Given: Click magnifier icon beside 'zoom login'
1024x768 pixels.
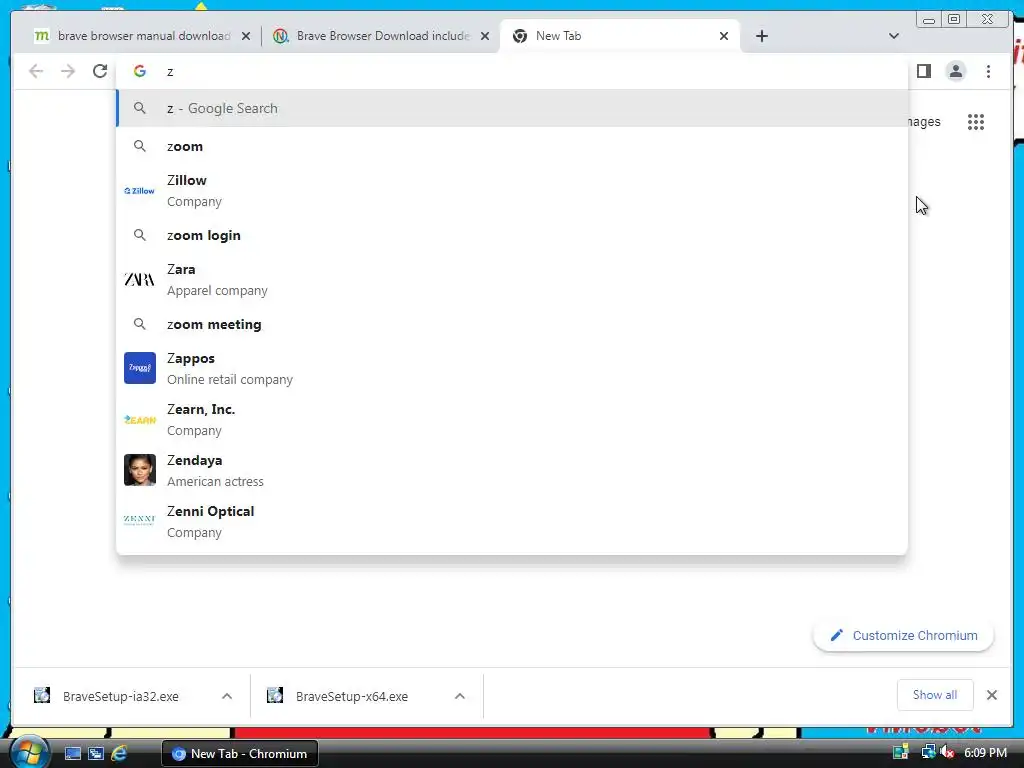Looking at the screenshot, I should pyautogui.click(x=140, y=234).
